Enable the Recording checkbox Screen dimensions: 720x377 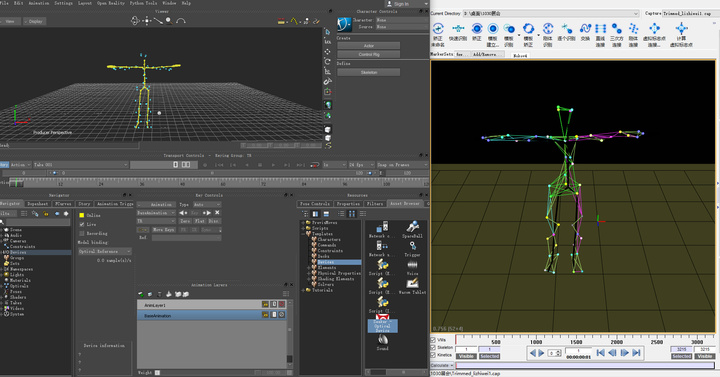[x=82, y=233]
